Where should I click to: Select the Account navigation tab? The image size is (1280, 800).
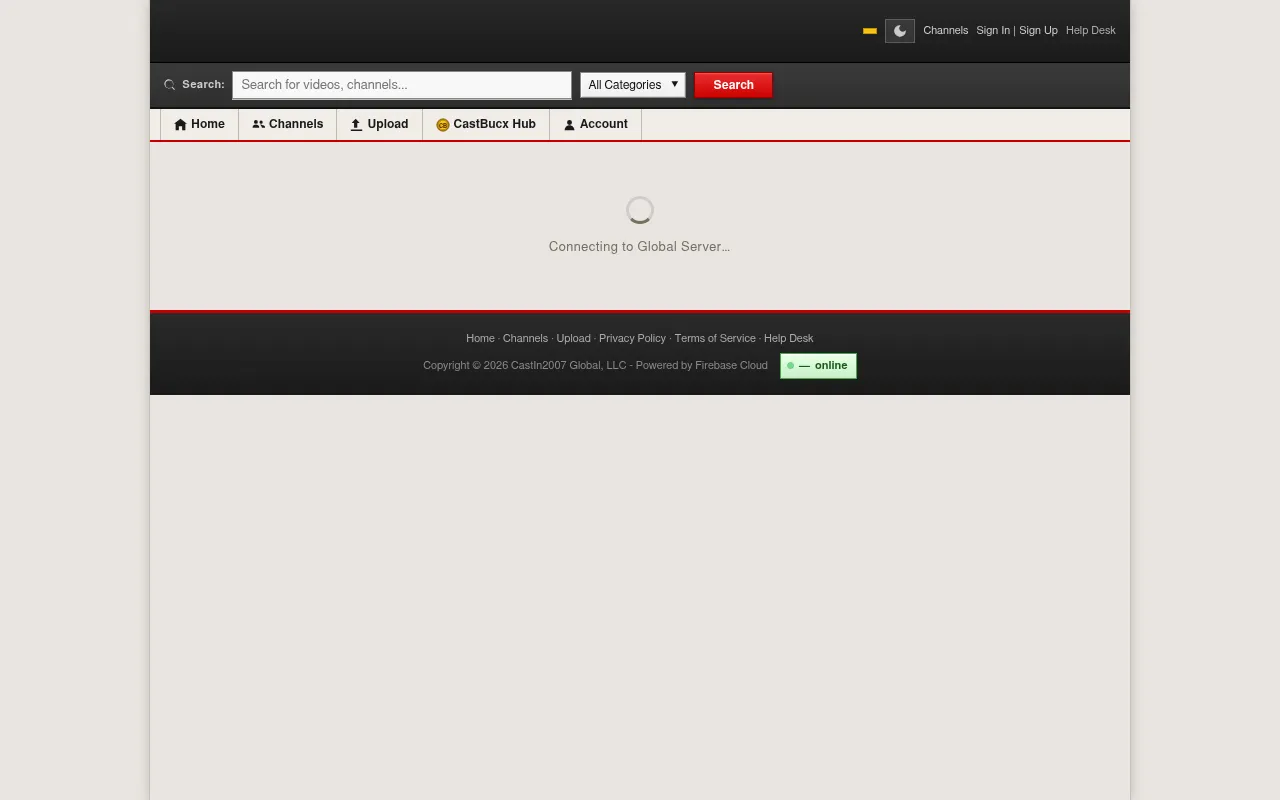(x=596, y=124)
